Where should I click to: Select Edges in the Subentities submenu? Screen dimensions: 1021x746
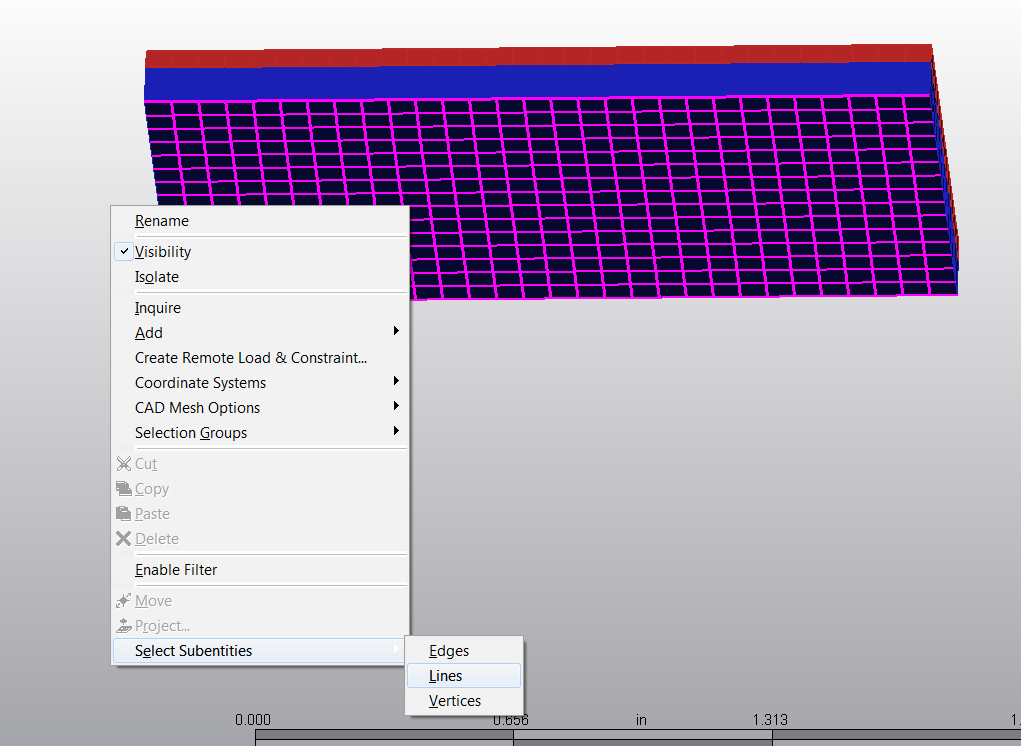click(x=448, y=650)
